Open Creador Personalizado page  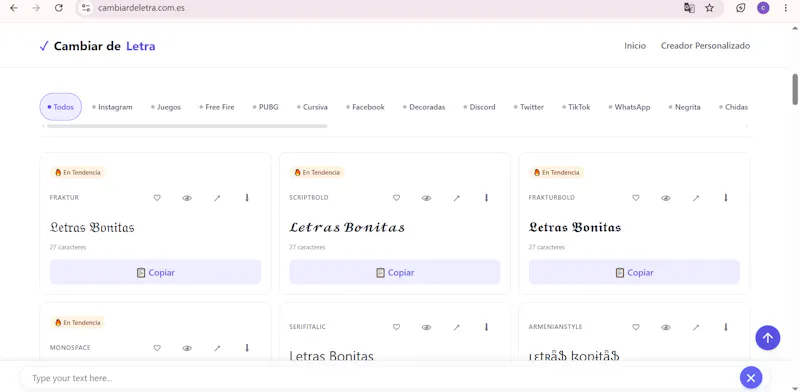pyautogui.click(x=706, y=46)
